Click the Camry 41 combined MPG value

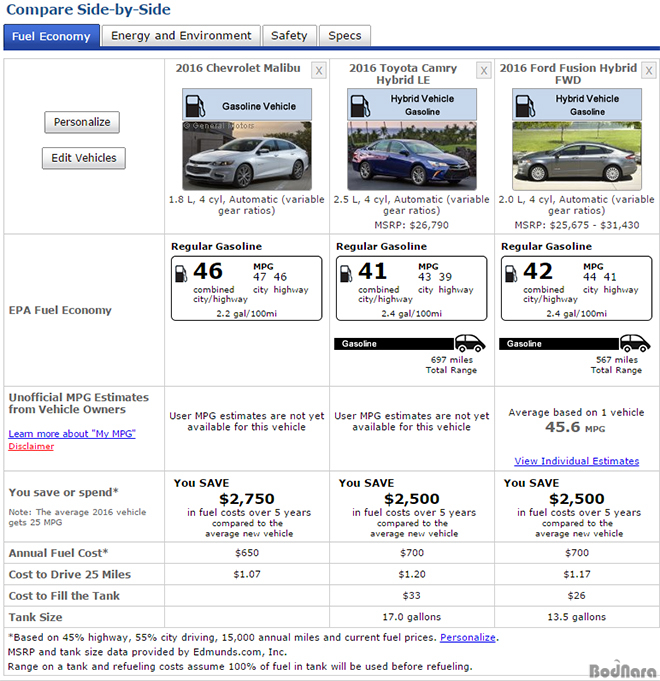(373, 271)
